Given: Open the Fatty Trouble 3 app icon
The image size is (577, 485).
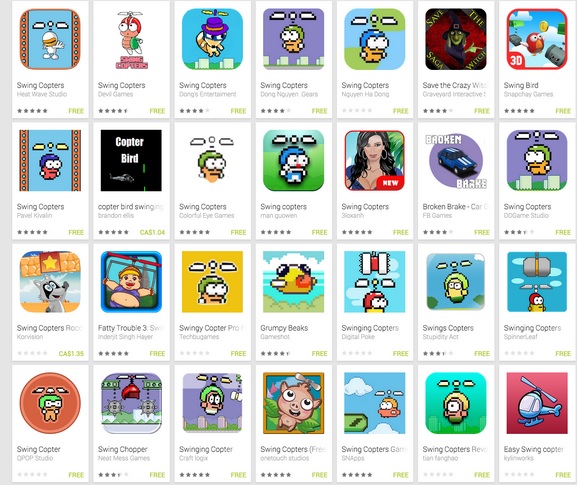Looking at the screenshot, I should pos(131,282).
